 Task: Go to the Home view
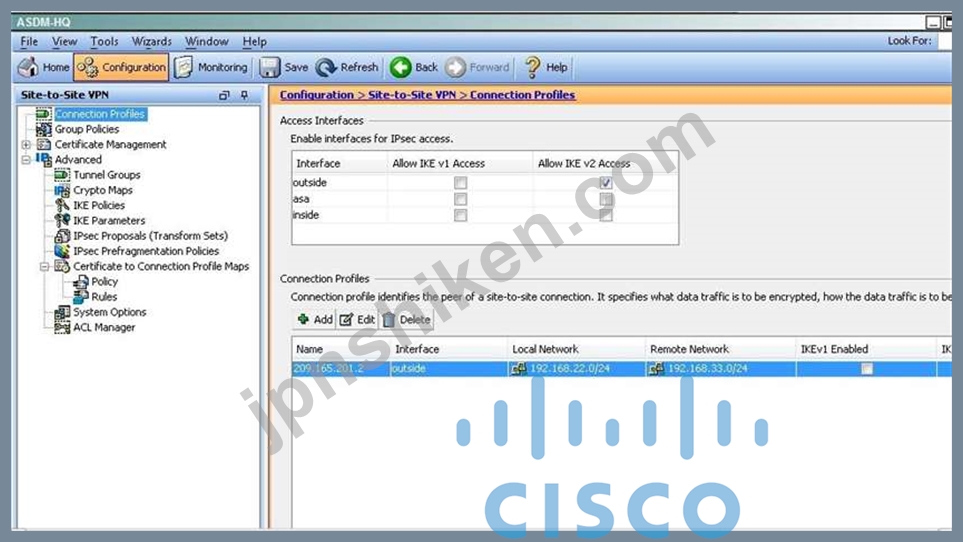click(x=43, y=68)
